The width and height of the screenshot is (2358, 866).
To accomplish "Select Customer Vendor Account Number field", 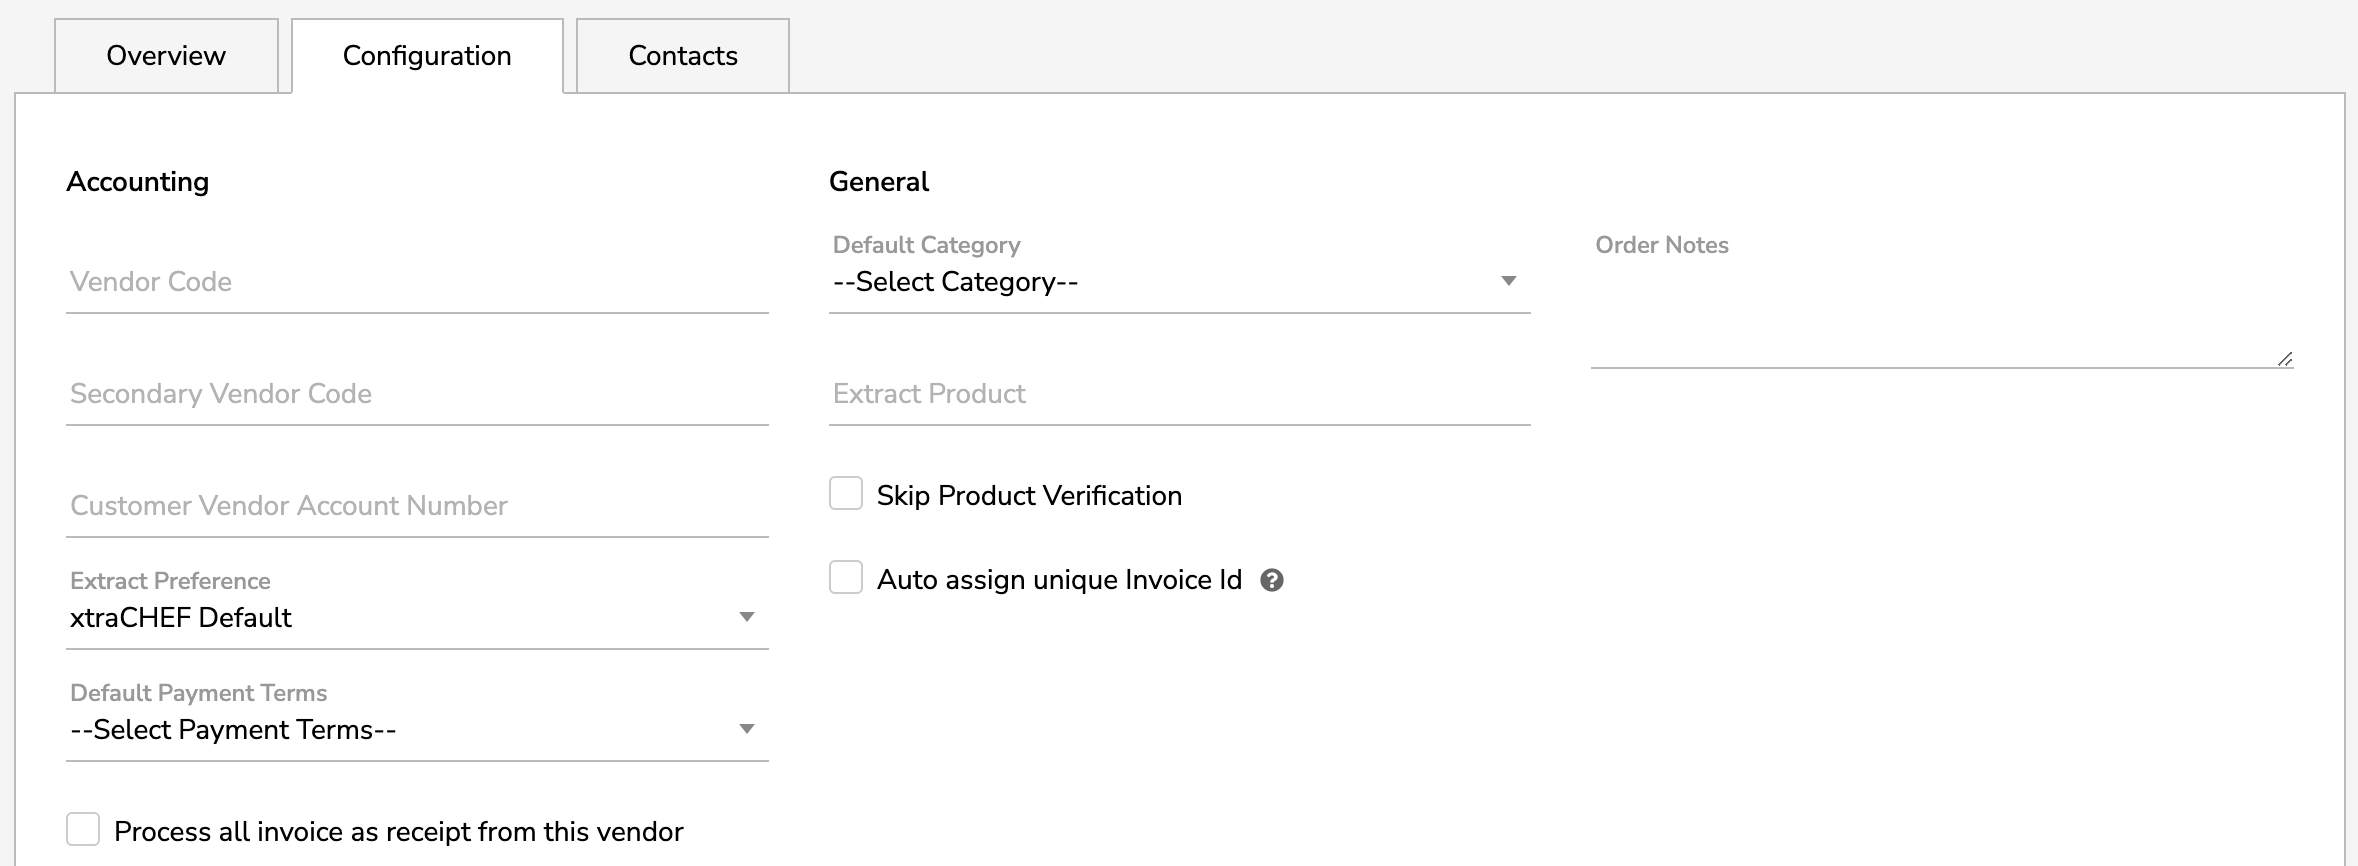I will 416,507.
